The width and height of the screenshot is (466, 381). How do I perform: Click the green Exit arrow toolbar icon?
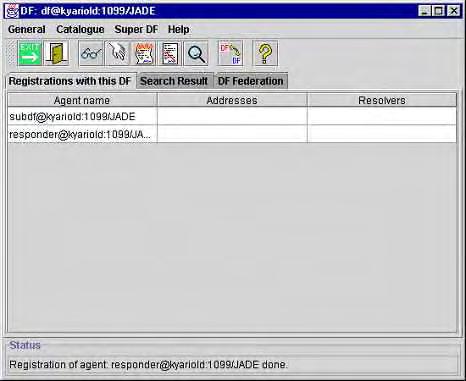30,53
